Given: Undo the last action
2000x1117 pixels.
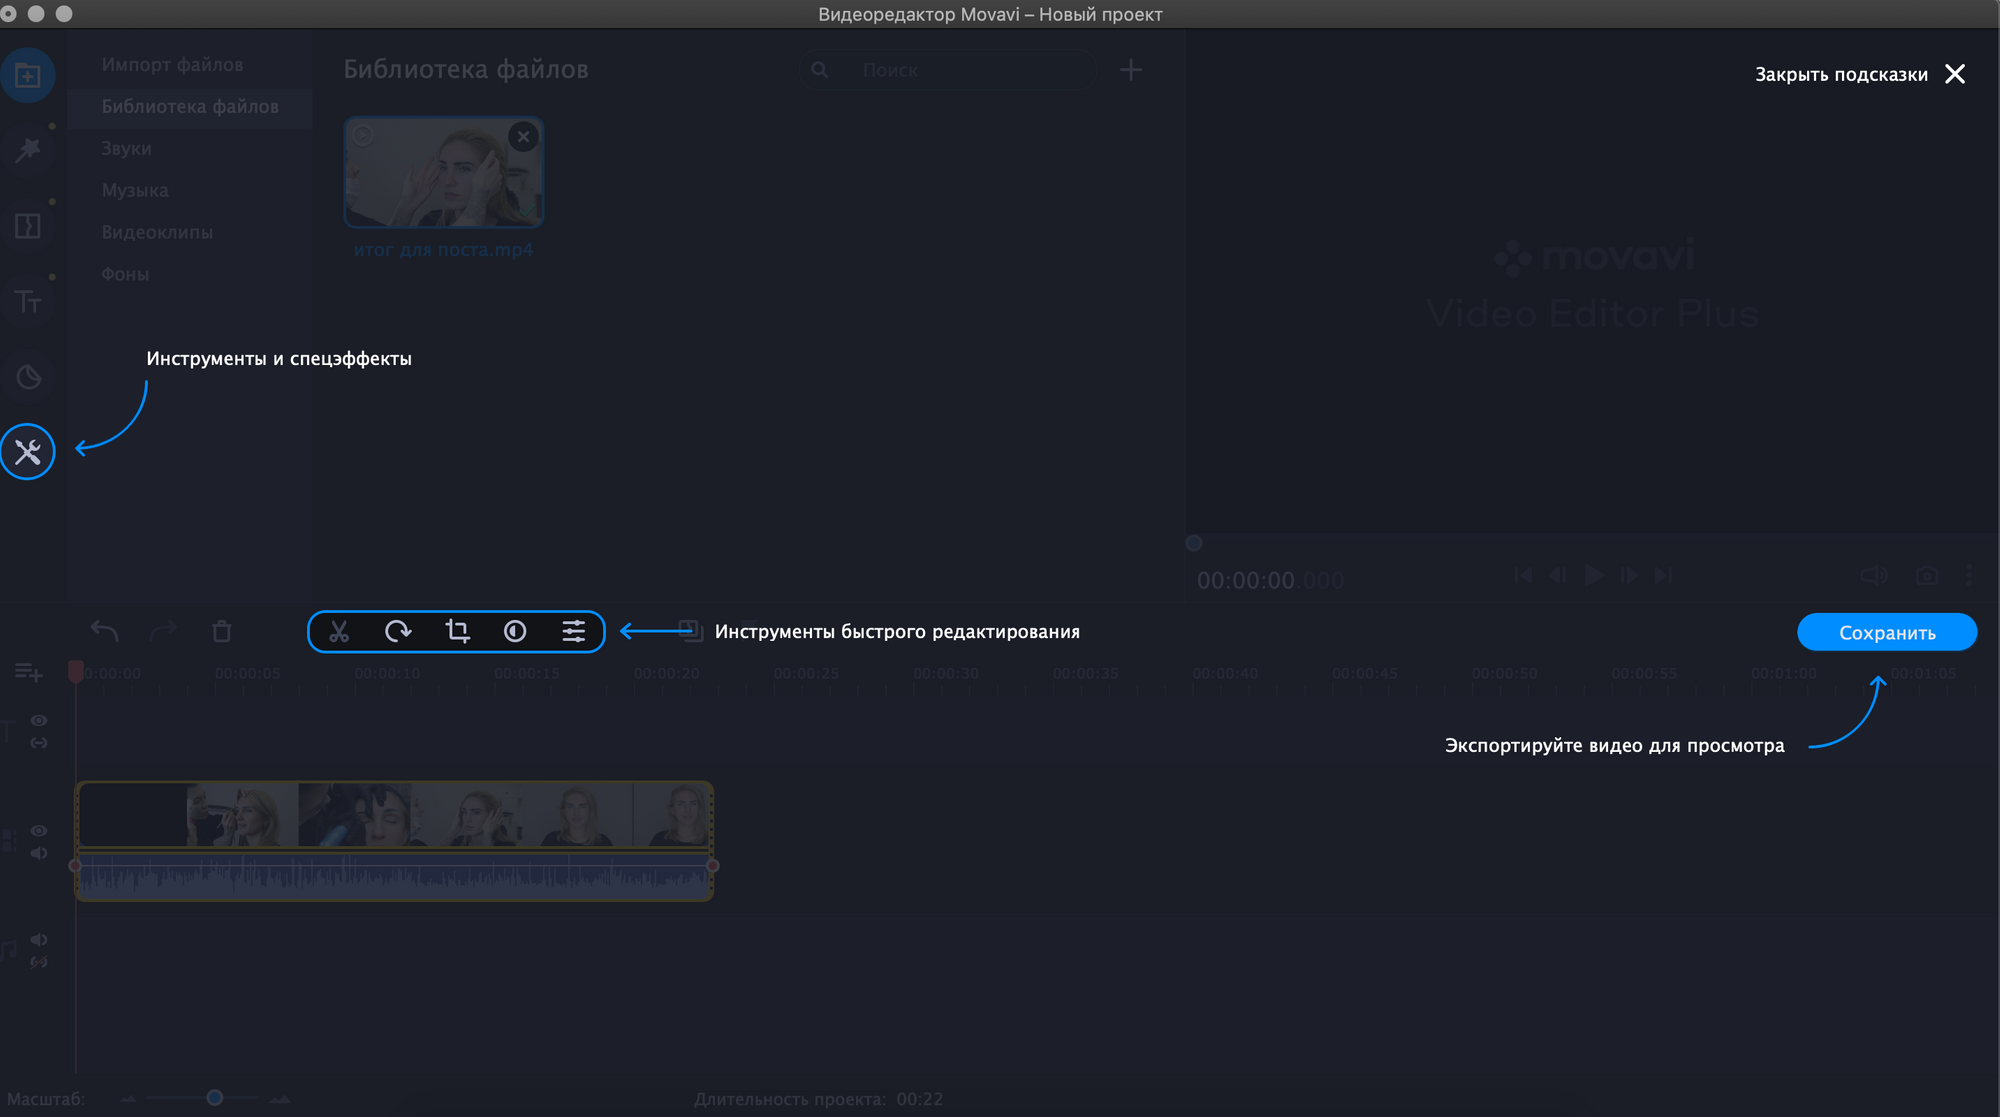Looking at the screenshot, I should pyautogui.click(x=104, y=631).
